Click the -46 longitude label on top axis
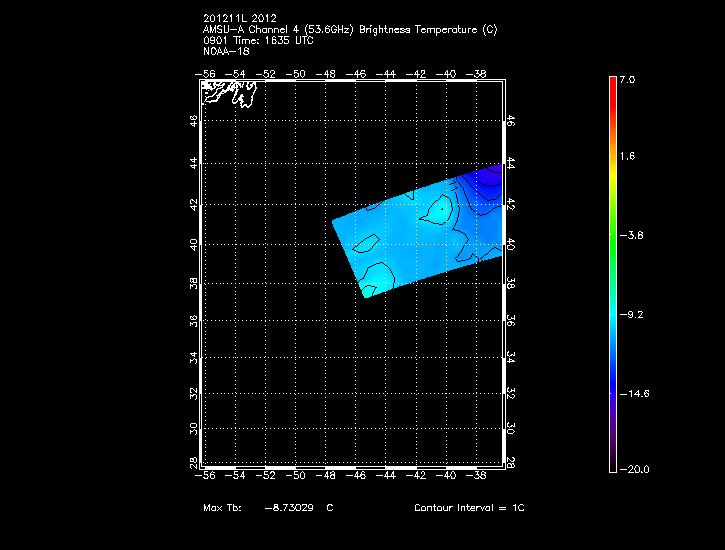 (x=357, y=73)
